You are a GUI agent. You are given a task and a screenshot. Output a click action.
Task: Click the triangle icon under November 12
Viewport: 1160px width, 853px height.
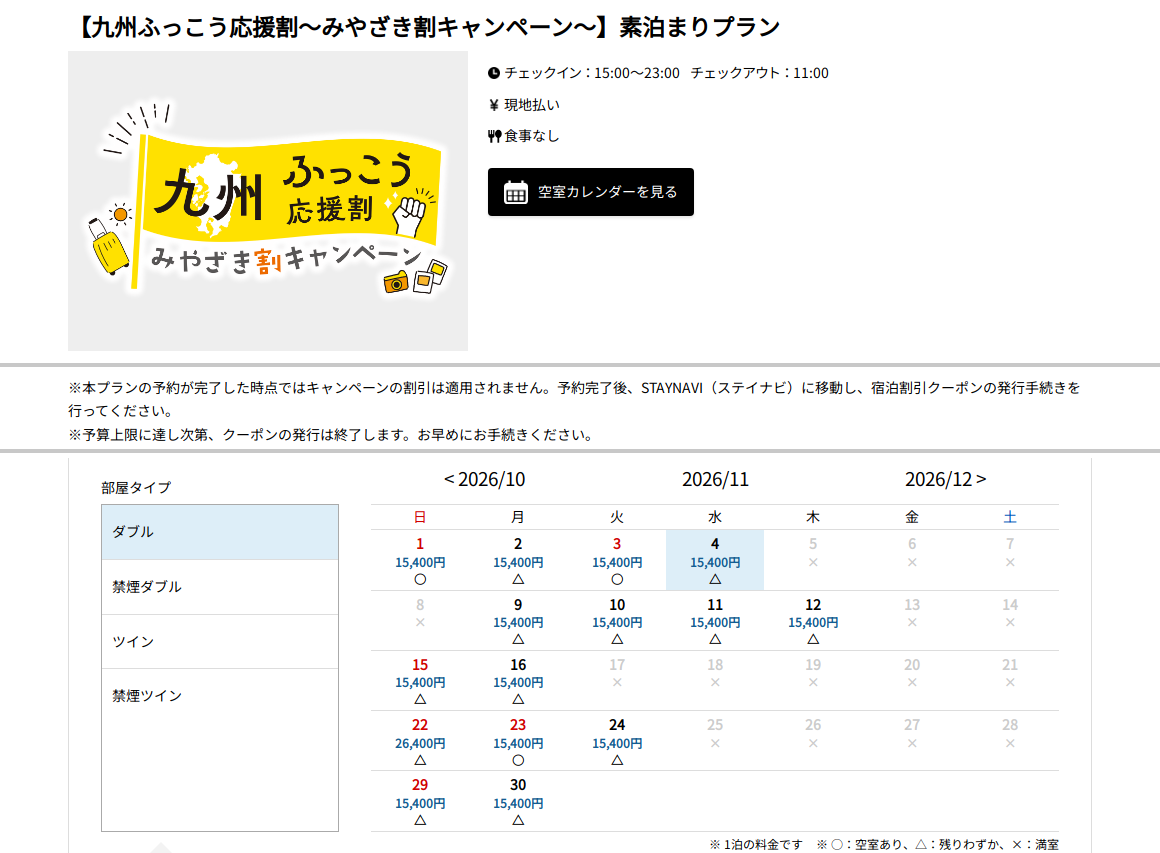click(813, 639)
